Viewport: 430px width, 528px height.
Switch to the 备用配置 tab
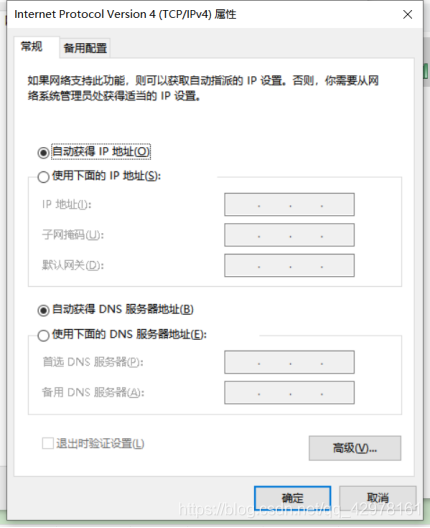(85, 48)
